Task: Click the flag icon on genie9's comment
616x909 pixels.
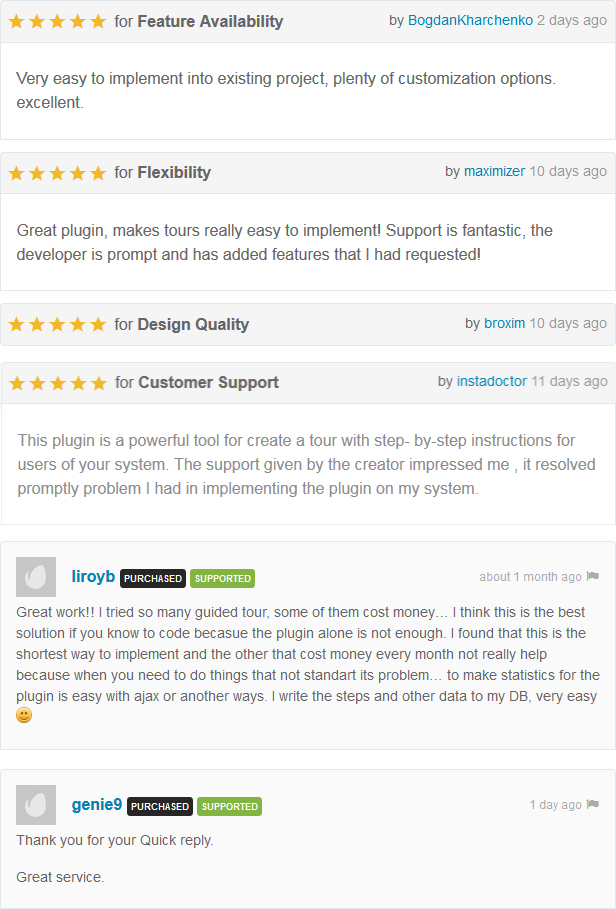Action: click(592, 803)
